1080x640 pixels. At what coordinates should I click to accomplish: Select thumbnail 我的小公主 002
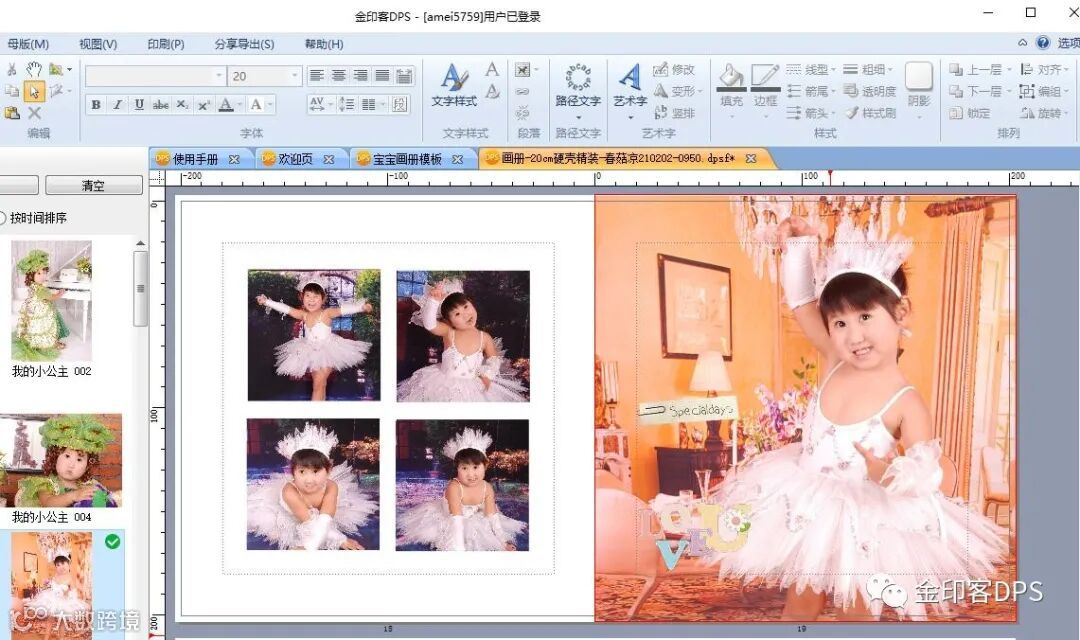pyautogui.click(x=52, y=300)
